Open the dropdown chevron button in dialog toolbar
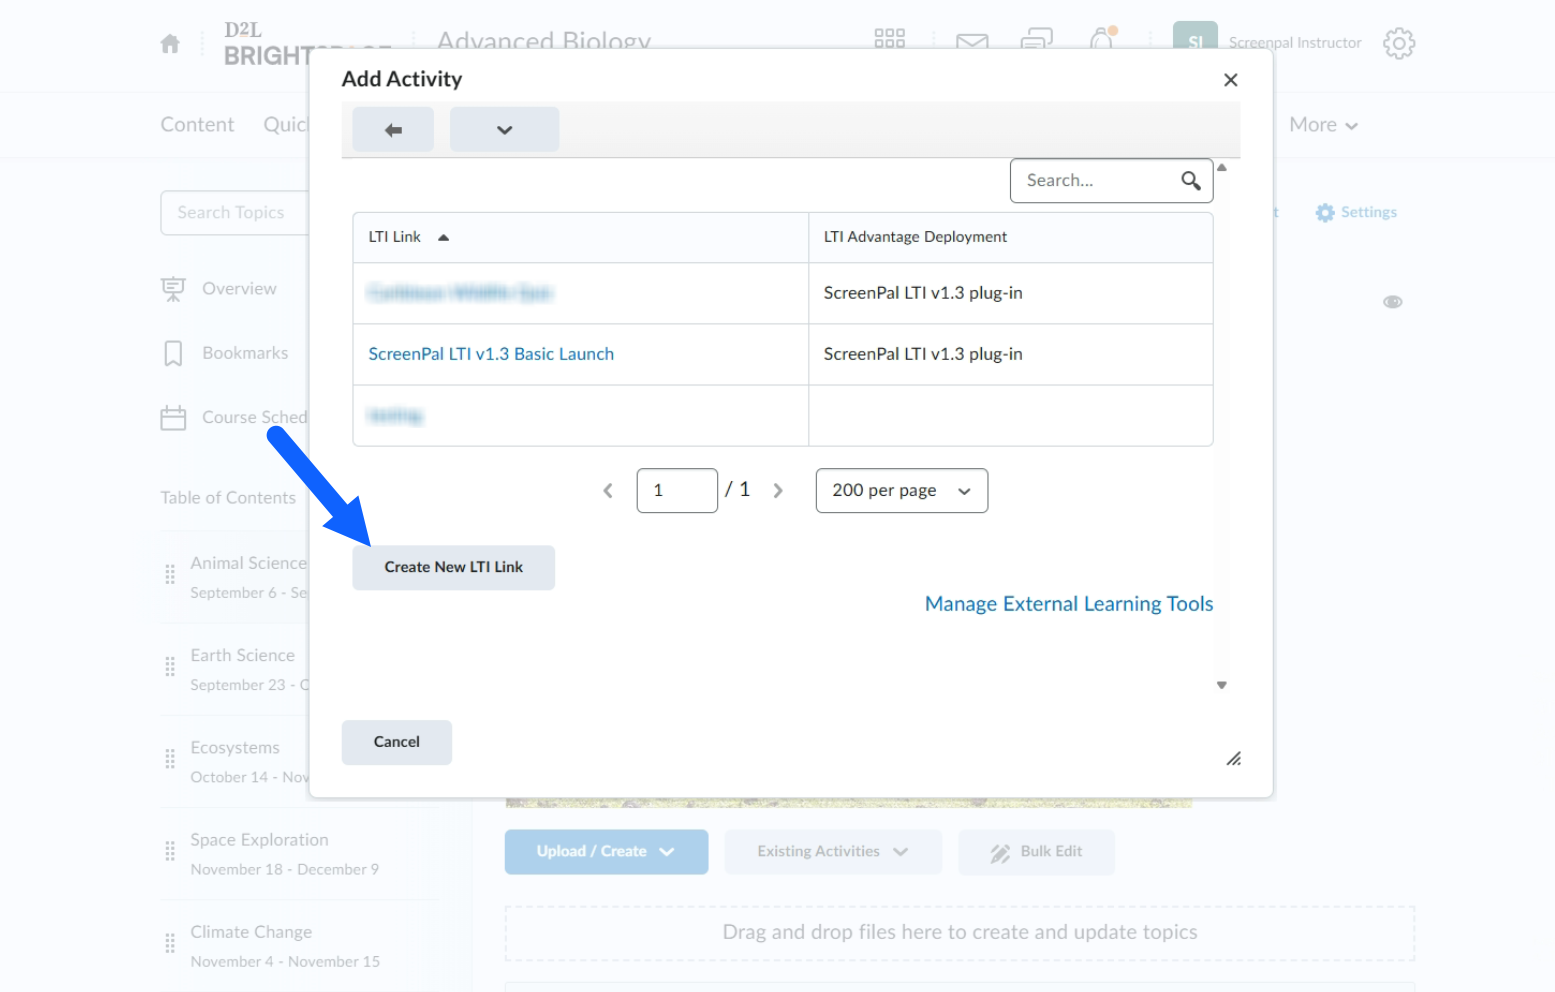This screenshot has height=992, width=1555. pyautogui.click(x=504, y=130)
